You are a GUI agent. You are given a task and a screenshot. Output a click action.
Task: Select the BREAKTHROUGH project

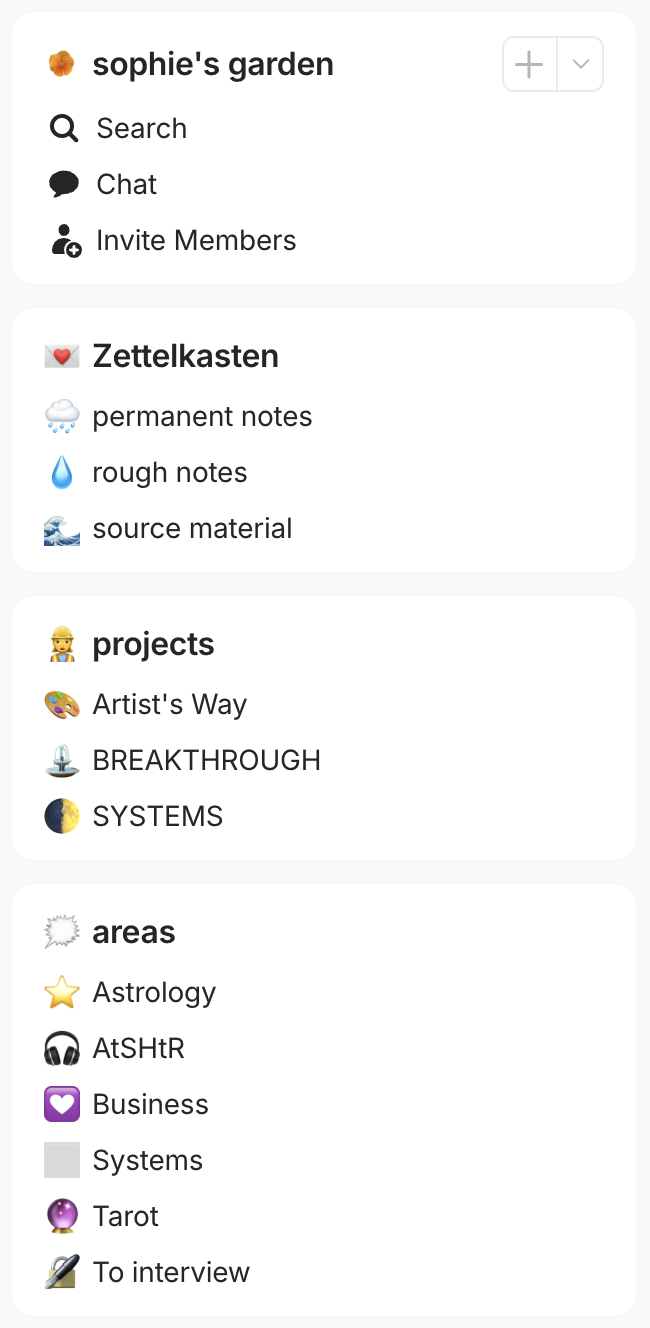[x=206, y=761]
